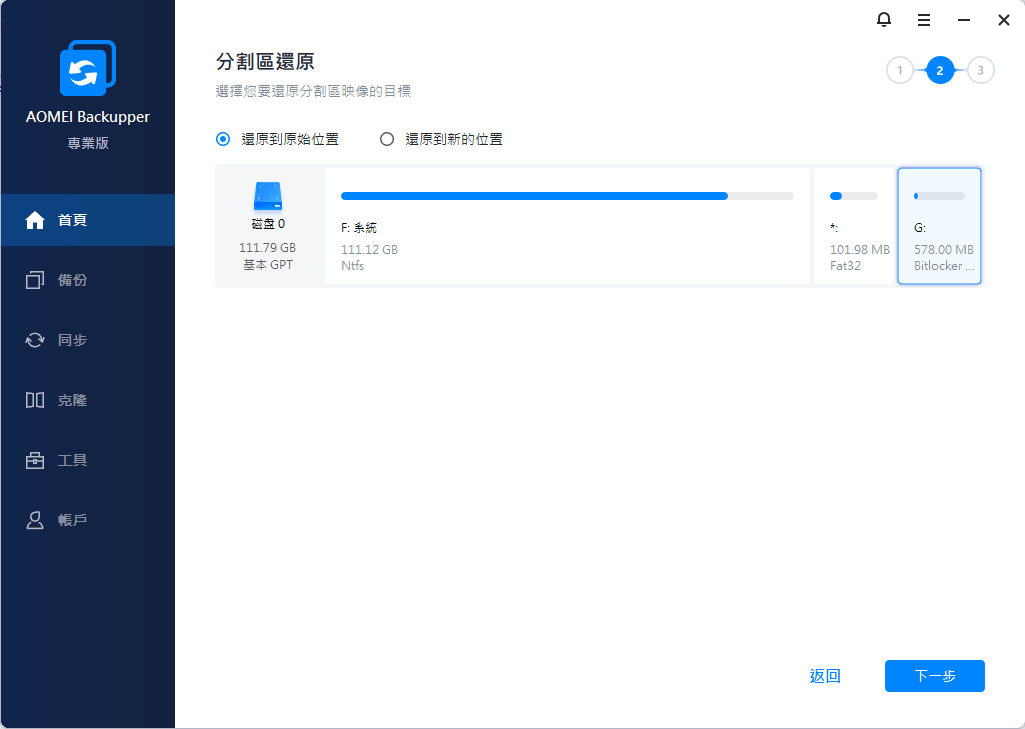The height and width of the screenshot is (729, 1025).
Task: Open the notifications bell icon
Action: [883, 20]
